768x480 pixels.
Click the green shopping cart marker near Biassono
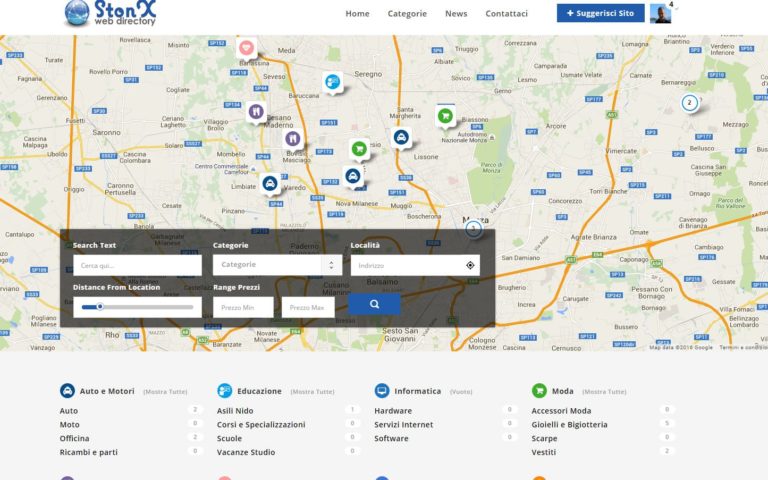click(x=445, y=117)
